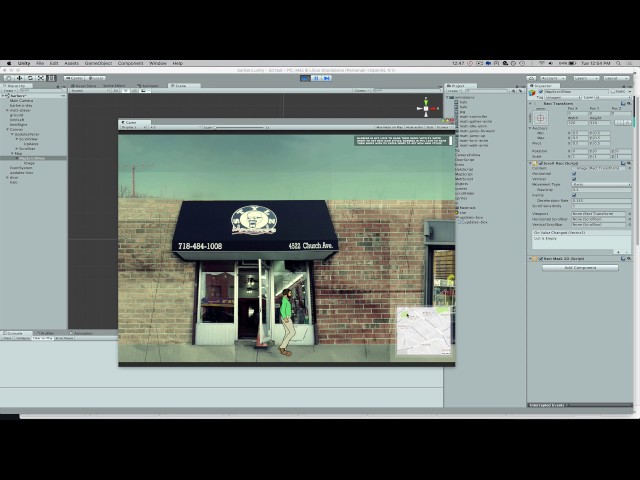Click the anchor presets box in Rect Transform
Screen dimensions: 640x480
540,118
